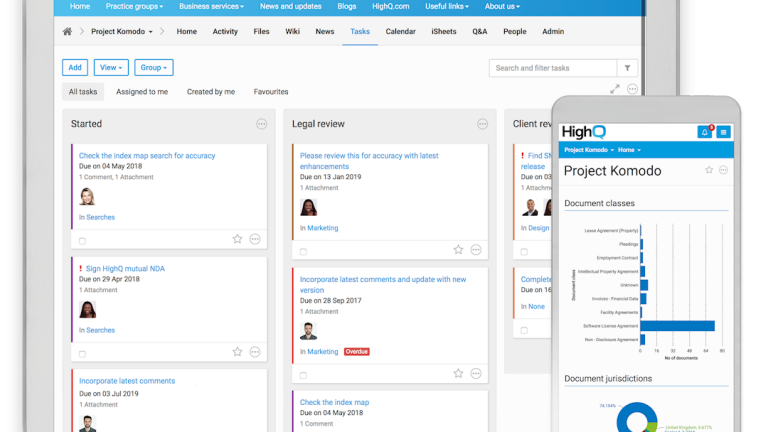Open more options for 'Please review this for accuracy' card

pos(476,250)
